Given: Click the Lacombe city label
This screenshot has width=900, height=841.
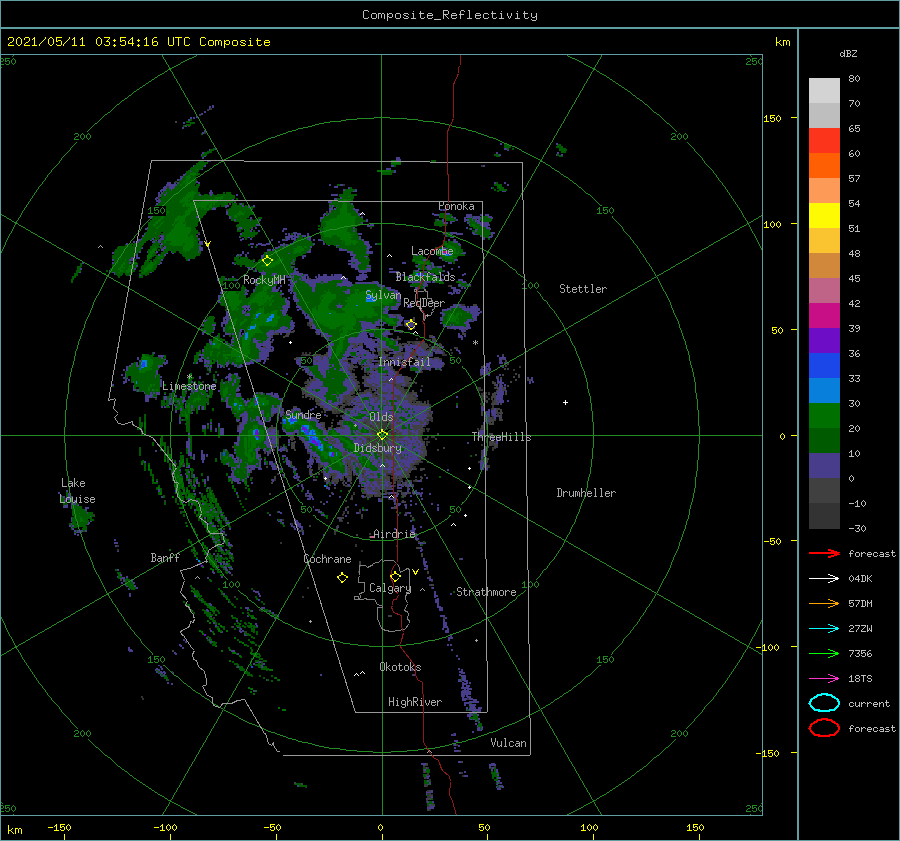Looking at the screenshot, I should 432,251.
